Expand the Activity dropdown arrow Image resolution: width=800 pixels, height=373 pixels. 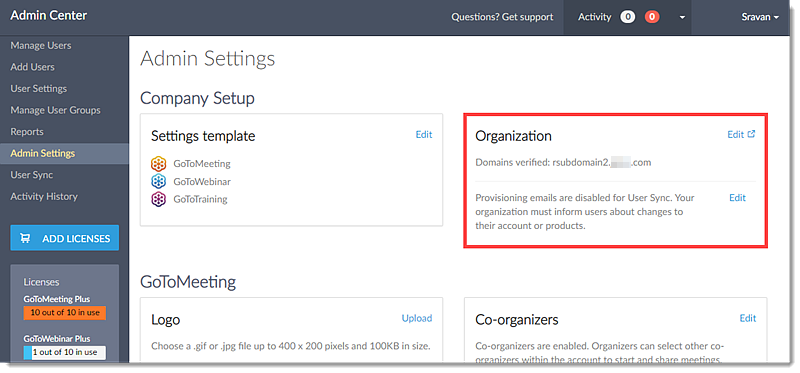[683, 18]
